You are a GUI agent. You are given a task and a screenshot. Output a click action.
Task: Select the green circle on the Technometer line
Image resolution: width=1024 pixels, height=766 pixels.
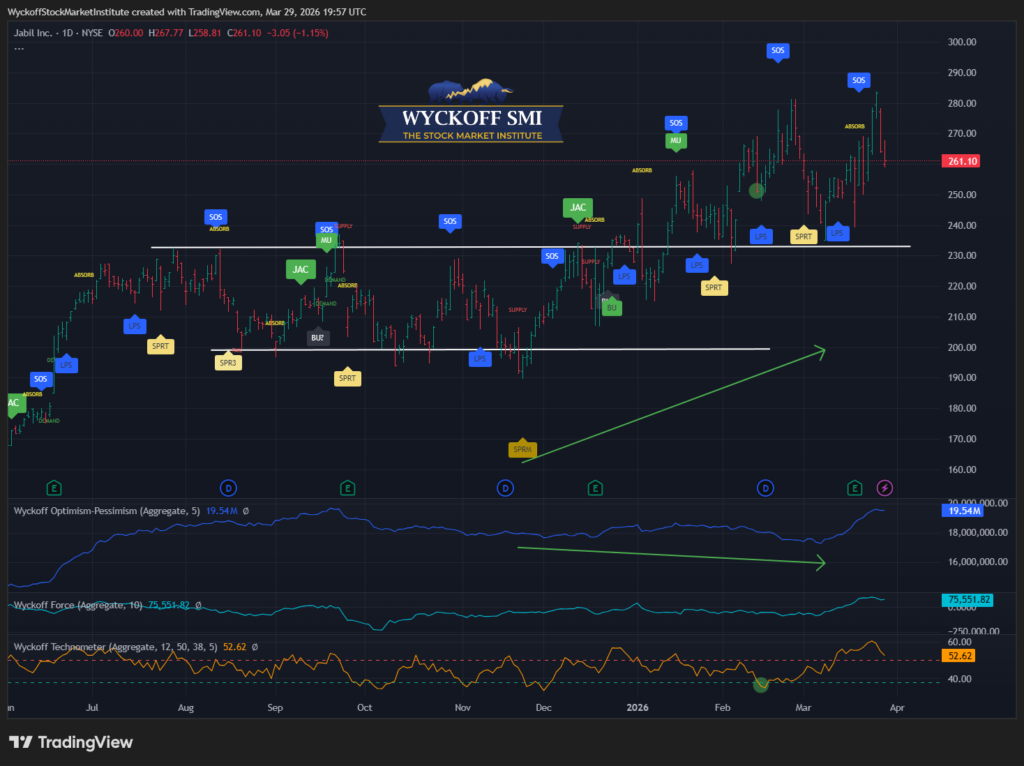coord(761,684)
